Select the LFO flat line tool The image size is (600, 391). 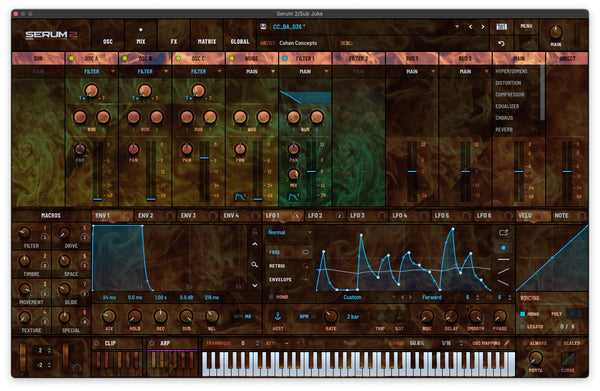tap(503, 259)
